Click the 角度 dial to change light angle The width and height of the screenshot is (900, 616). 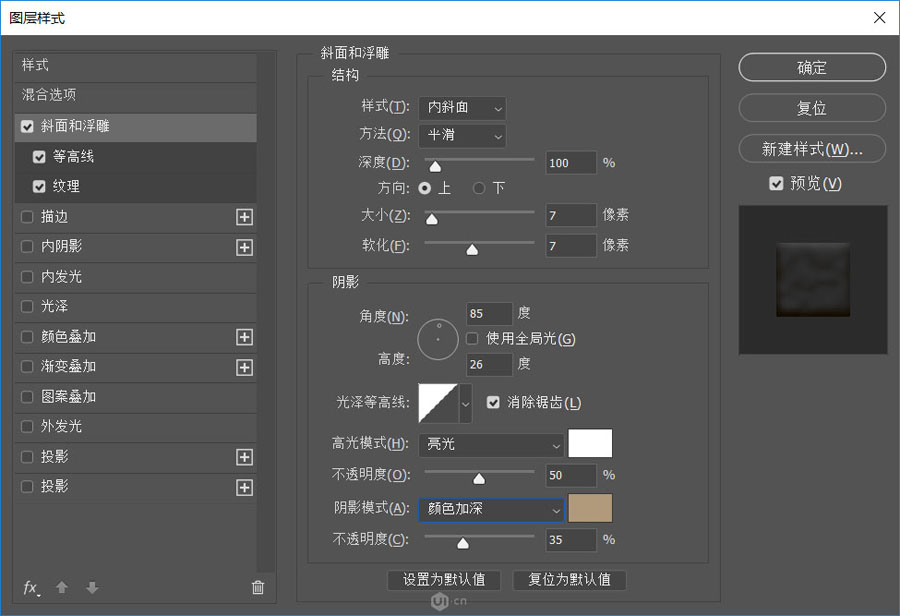437,339
